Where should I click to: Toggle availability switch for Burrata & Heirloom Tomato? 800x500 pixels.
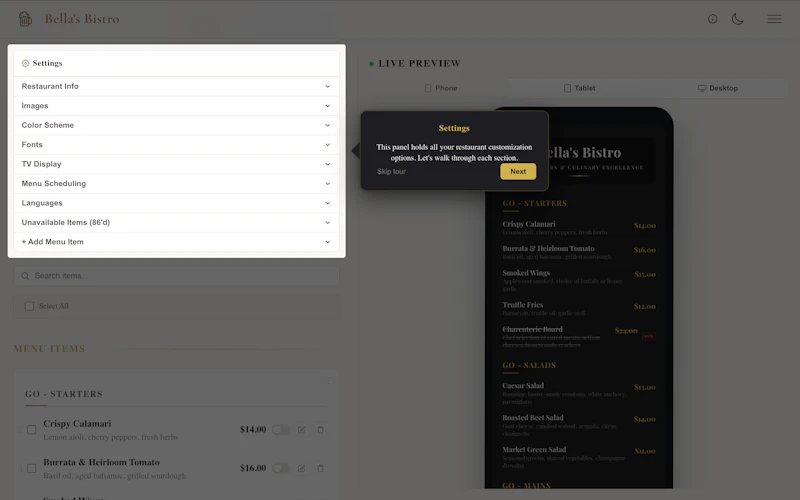click(x=281, y=468)
